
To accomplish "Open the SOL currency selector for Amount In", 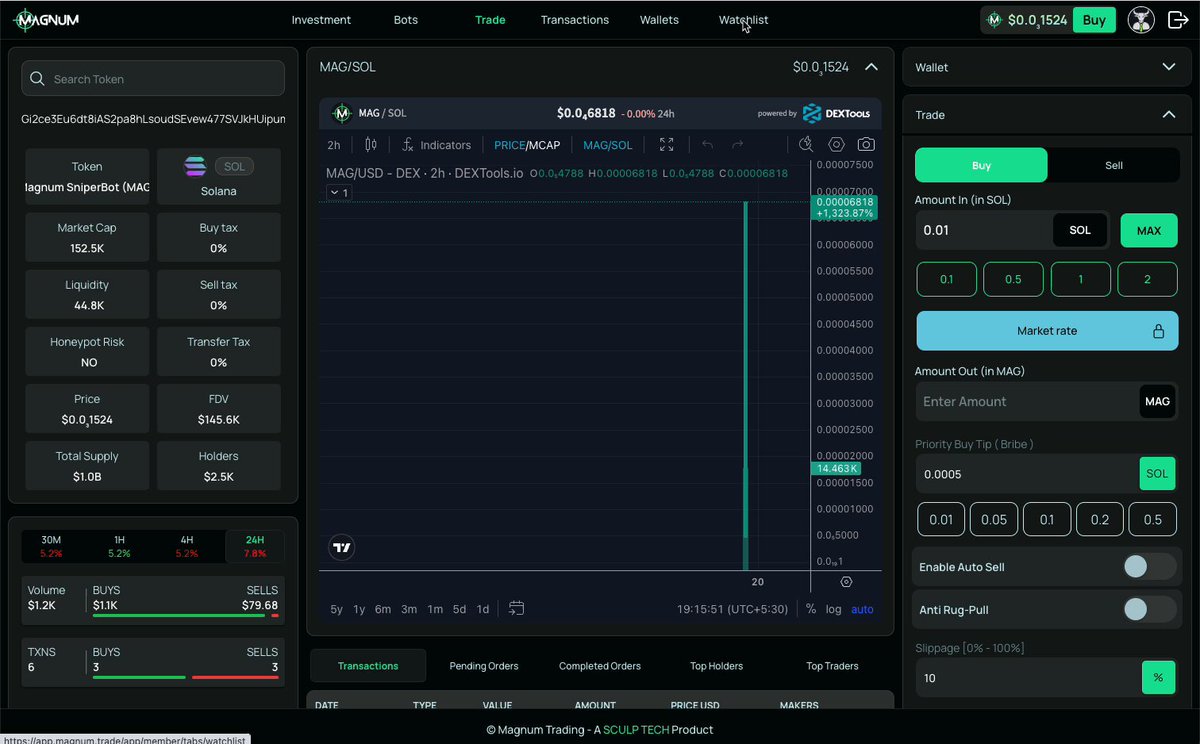I will point(1080,230).
